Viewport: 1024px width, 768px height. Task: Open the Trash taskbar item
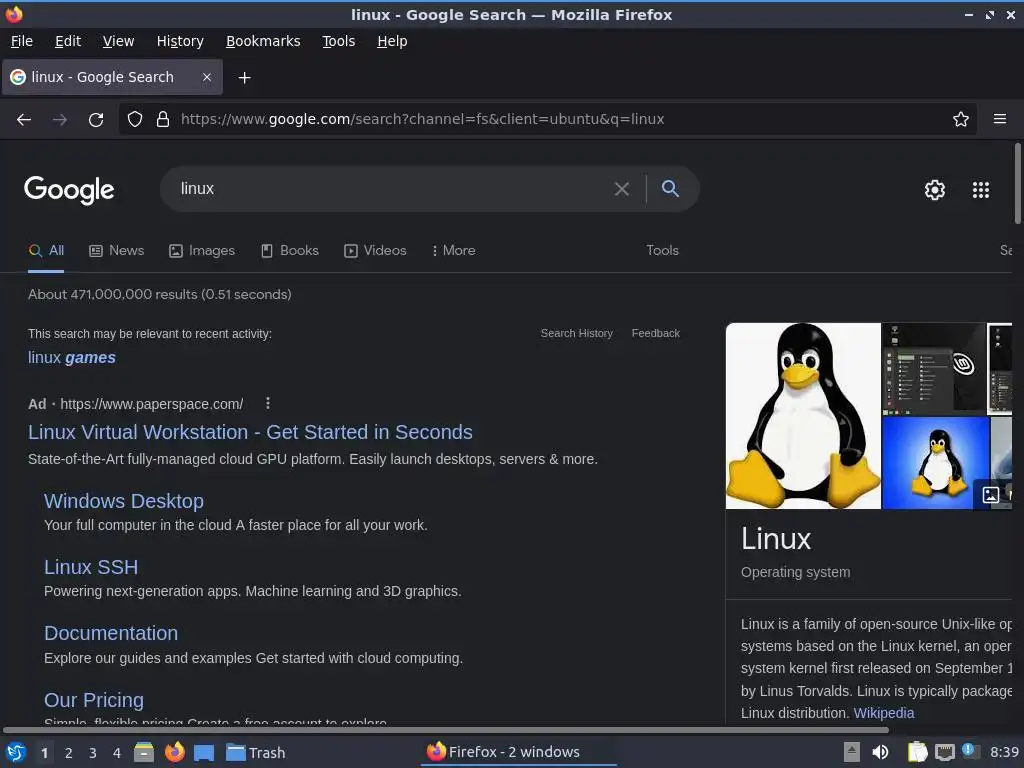[x=255, y=752]
